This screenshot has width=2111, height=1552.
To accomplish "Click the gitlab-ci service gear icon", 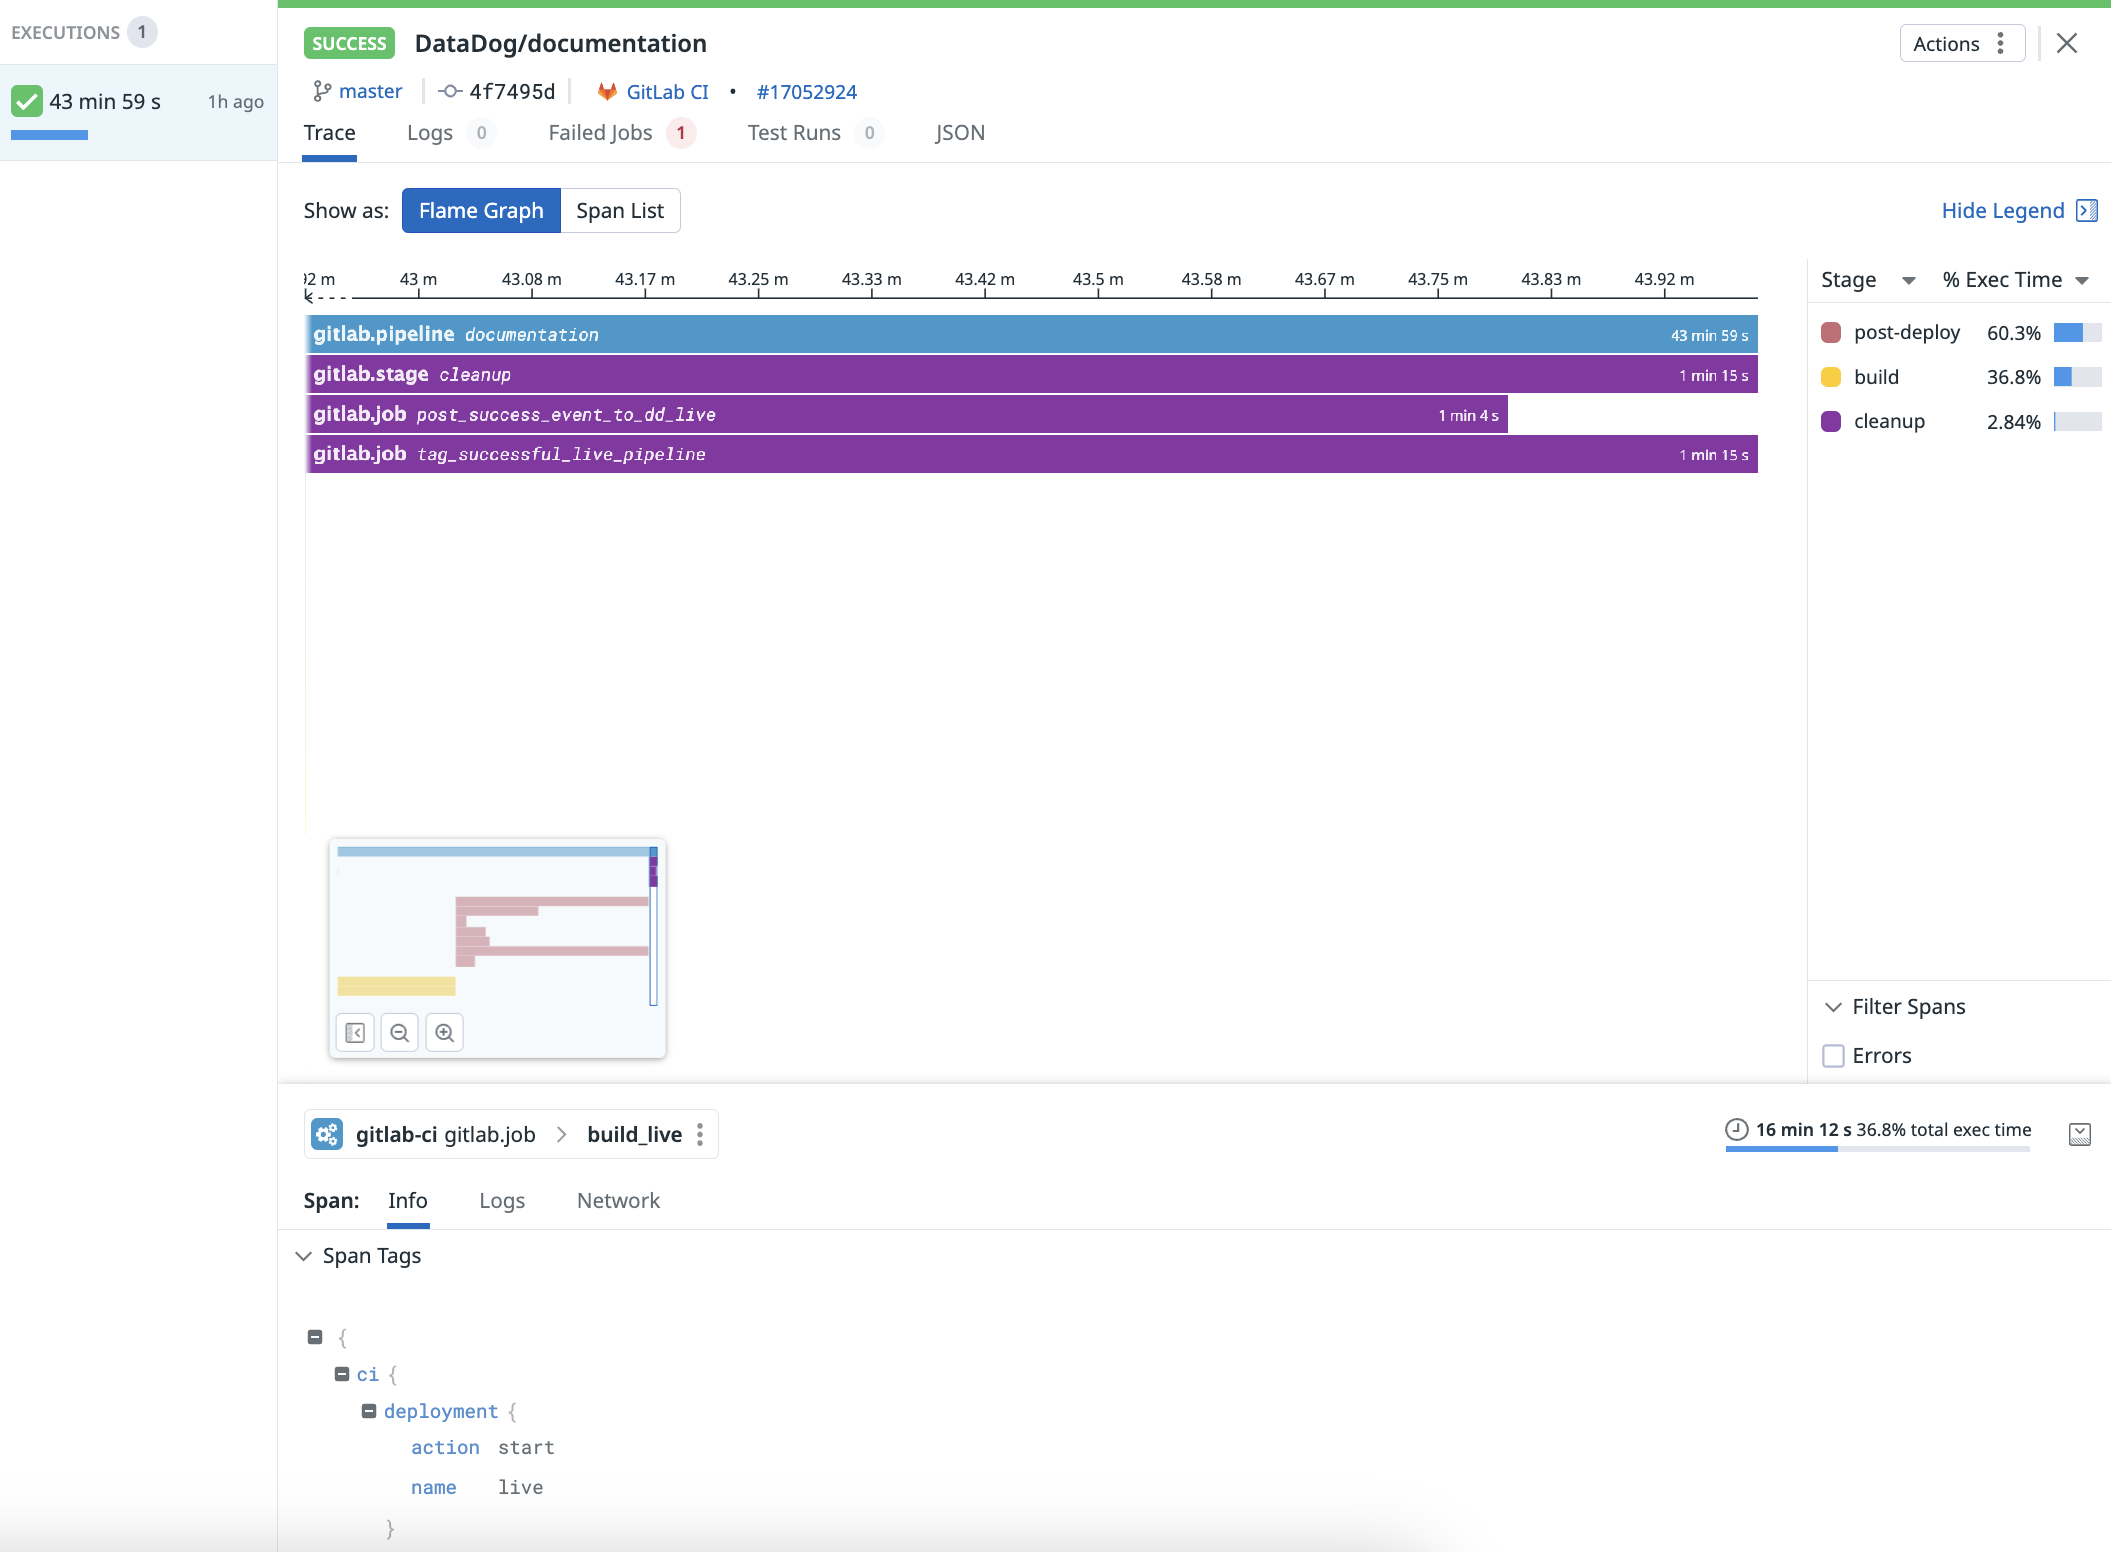I will (327, 1134).
